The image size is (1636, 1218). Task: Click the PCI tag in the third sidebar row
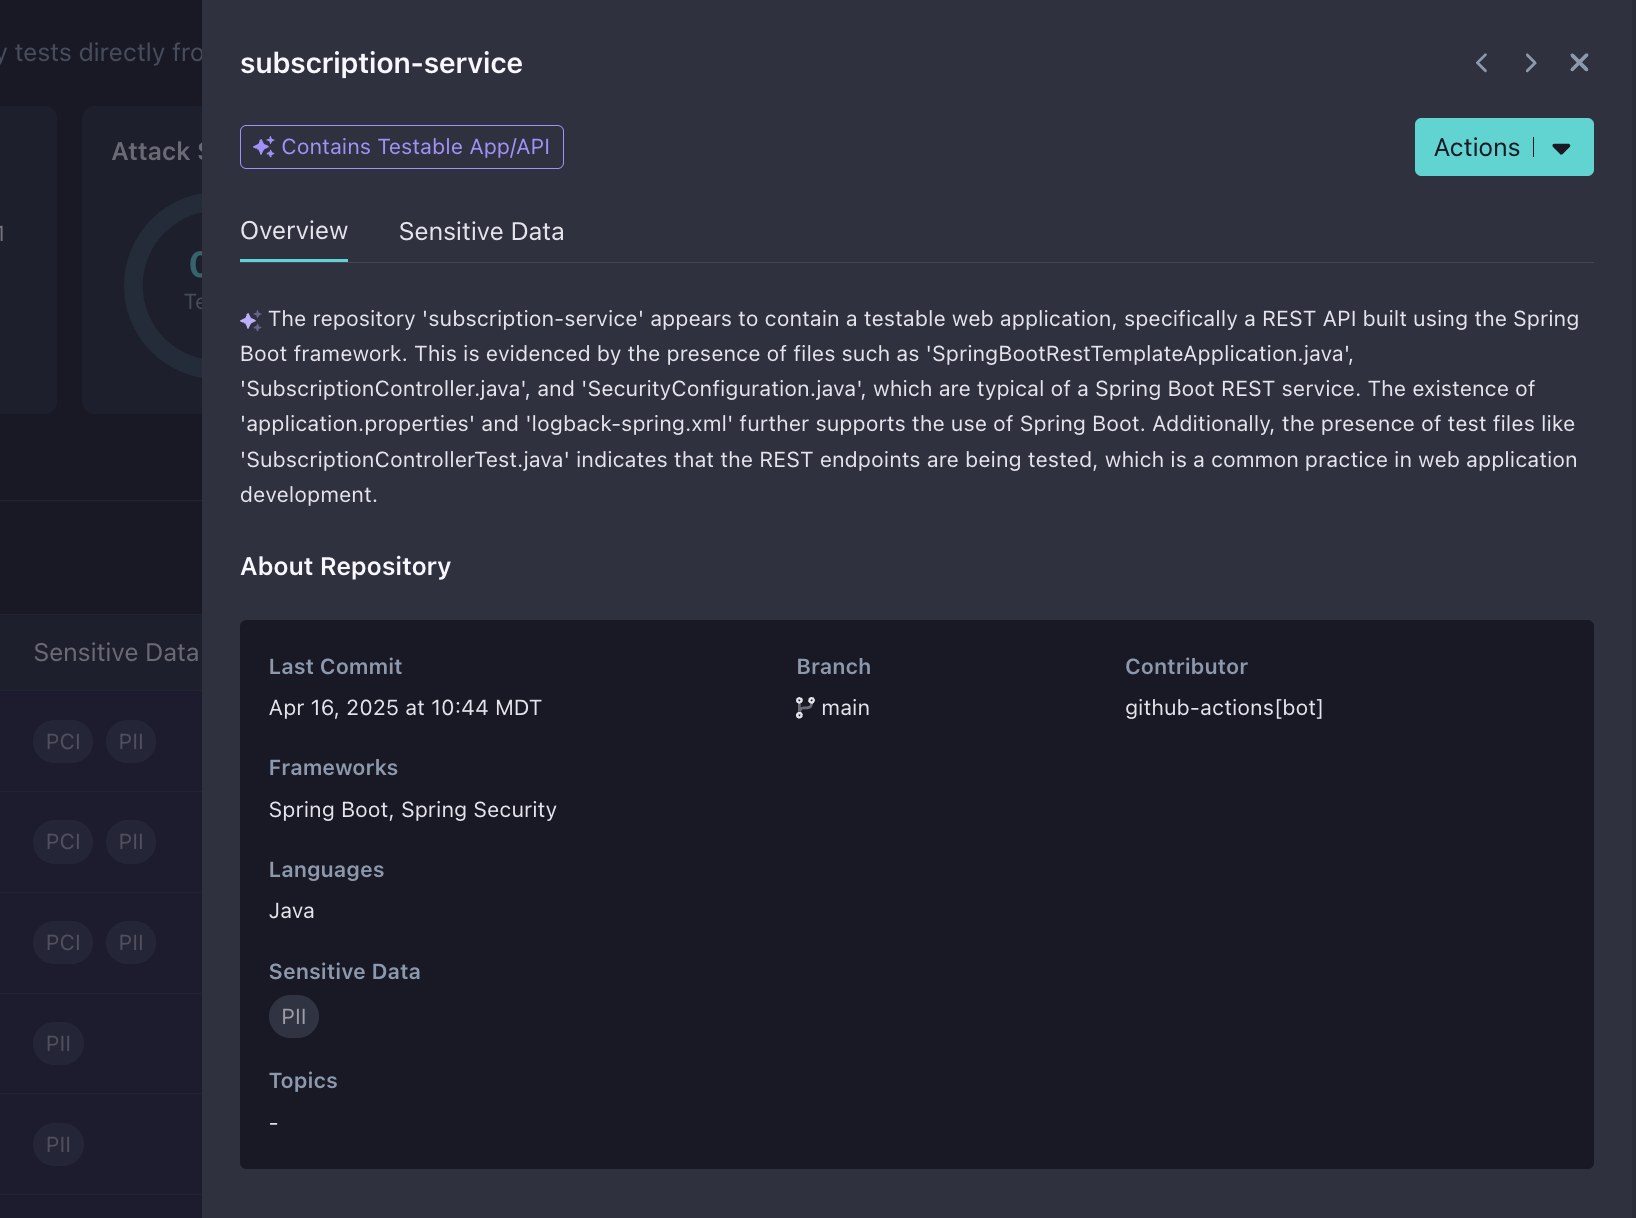coord(62,942)
